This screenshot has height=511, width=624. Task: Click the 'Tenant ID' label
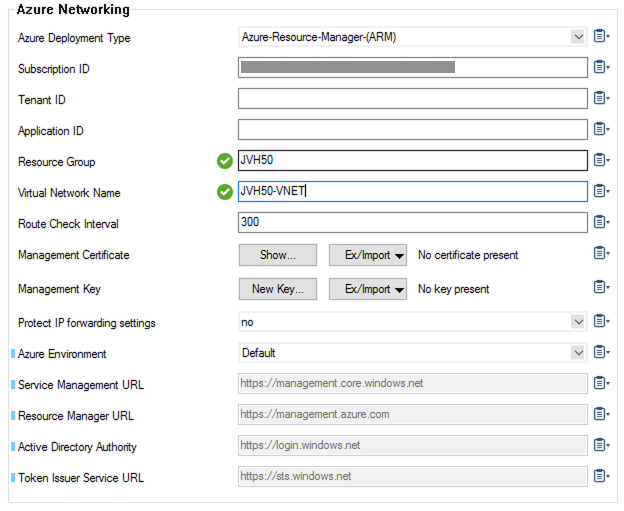[42, 100]
